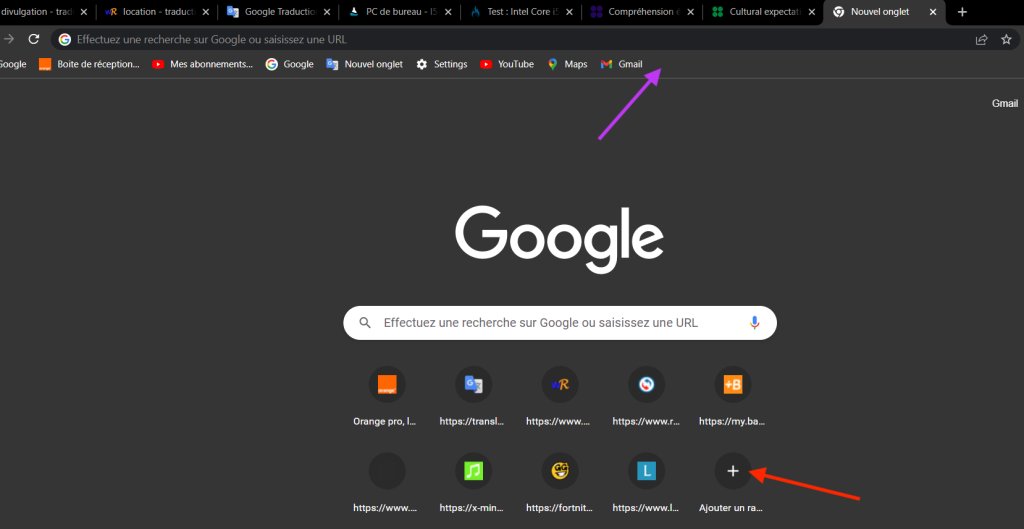
Task: Open the share page icon in address bar
Action: [982, 40]
